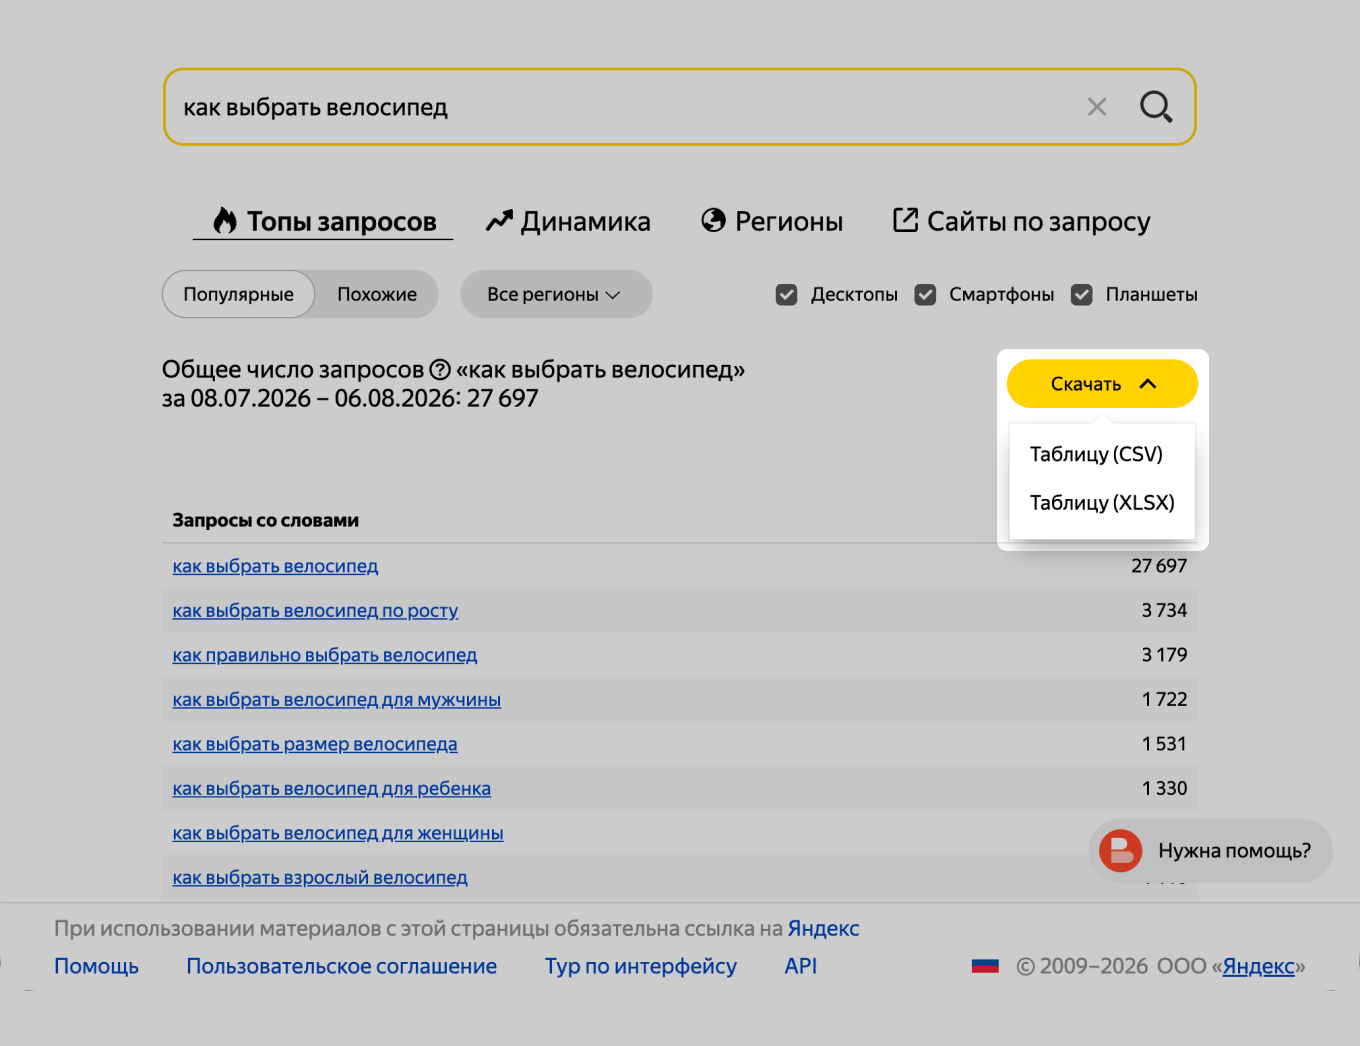Switch to the Похожие option
Screen dimensions: 1360x1046
click(377, 294)
